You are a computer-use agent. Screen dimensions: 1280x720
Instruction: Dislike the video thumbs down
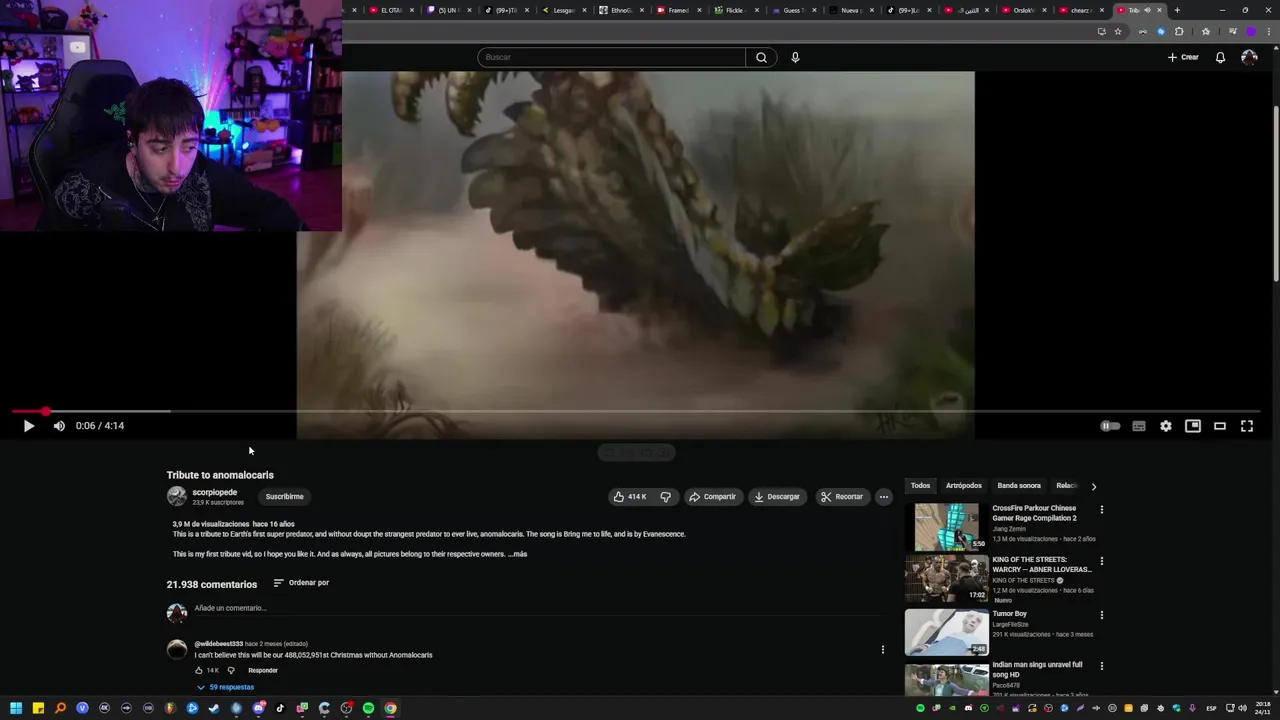tap(665, 497)
